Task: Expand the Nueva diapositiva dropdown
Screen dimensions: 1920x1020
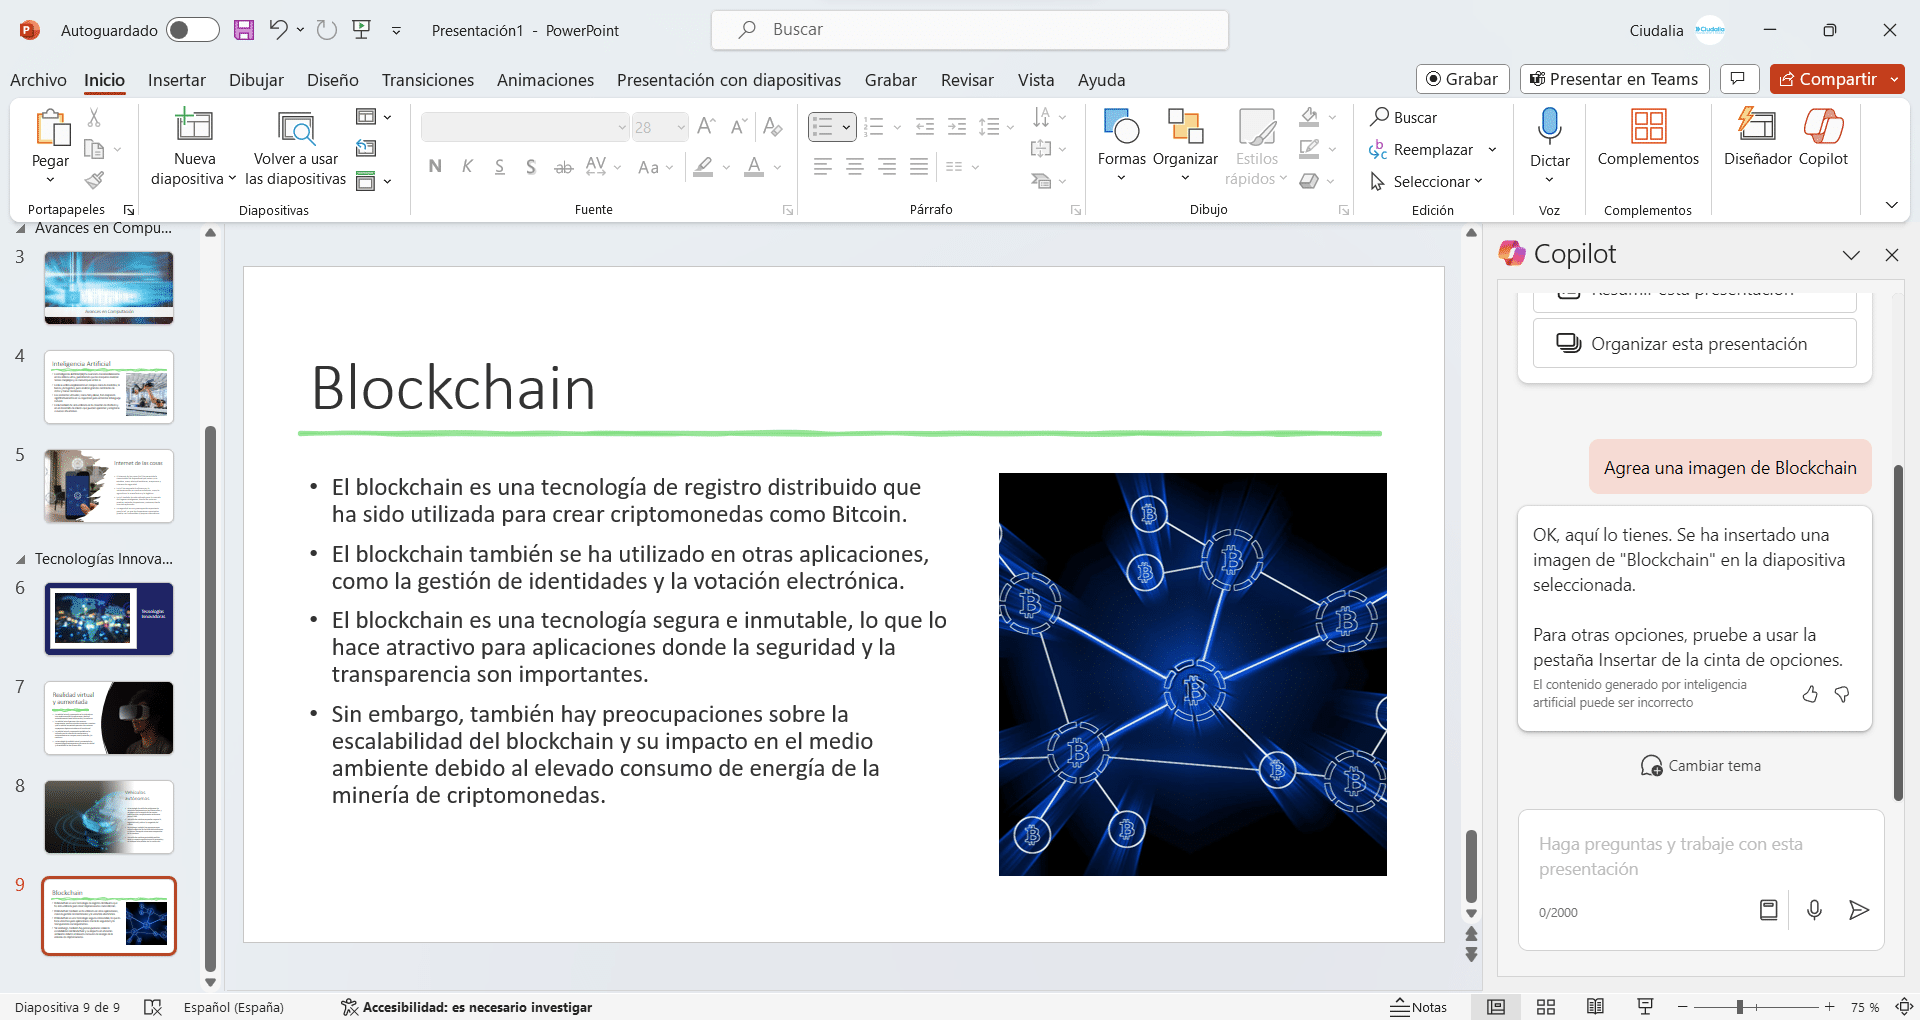Action: coord(194,179)
